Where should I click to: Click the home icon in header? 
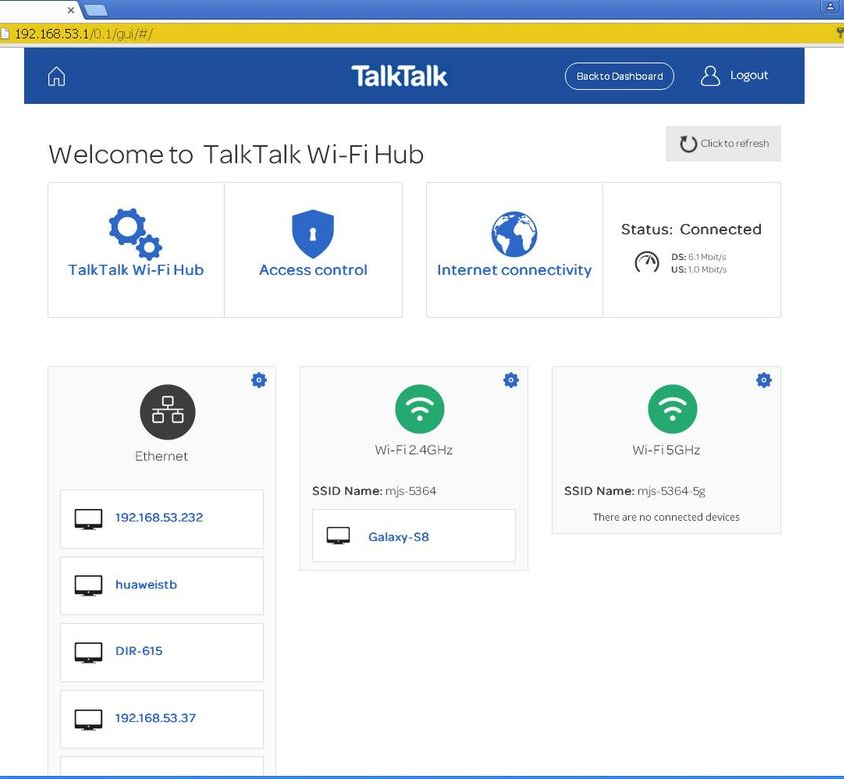point(57,77)
